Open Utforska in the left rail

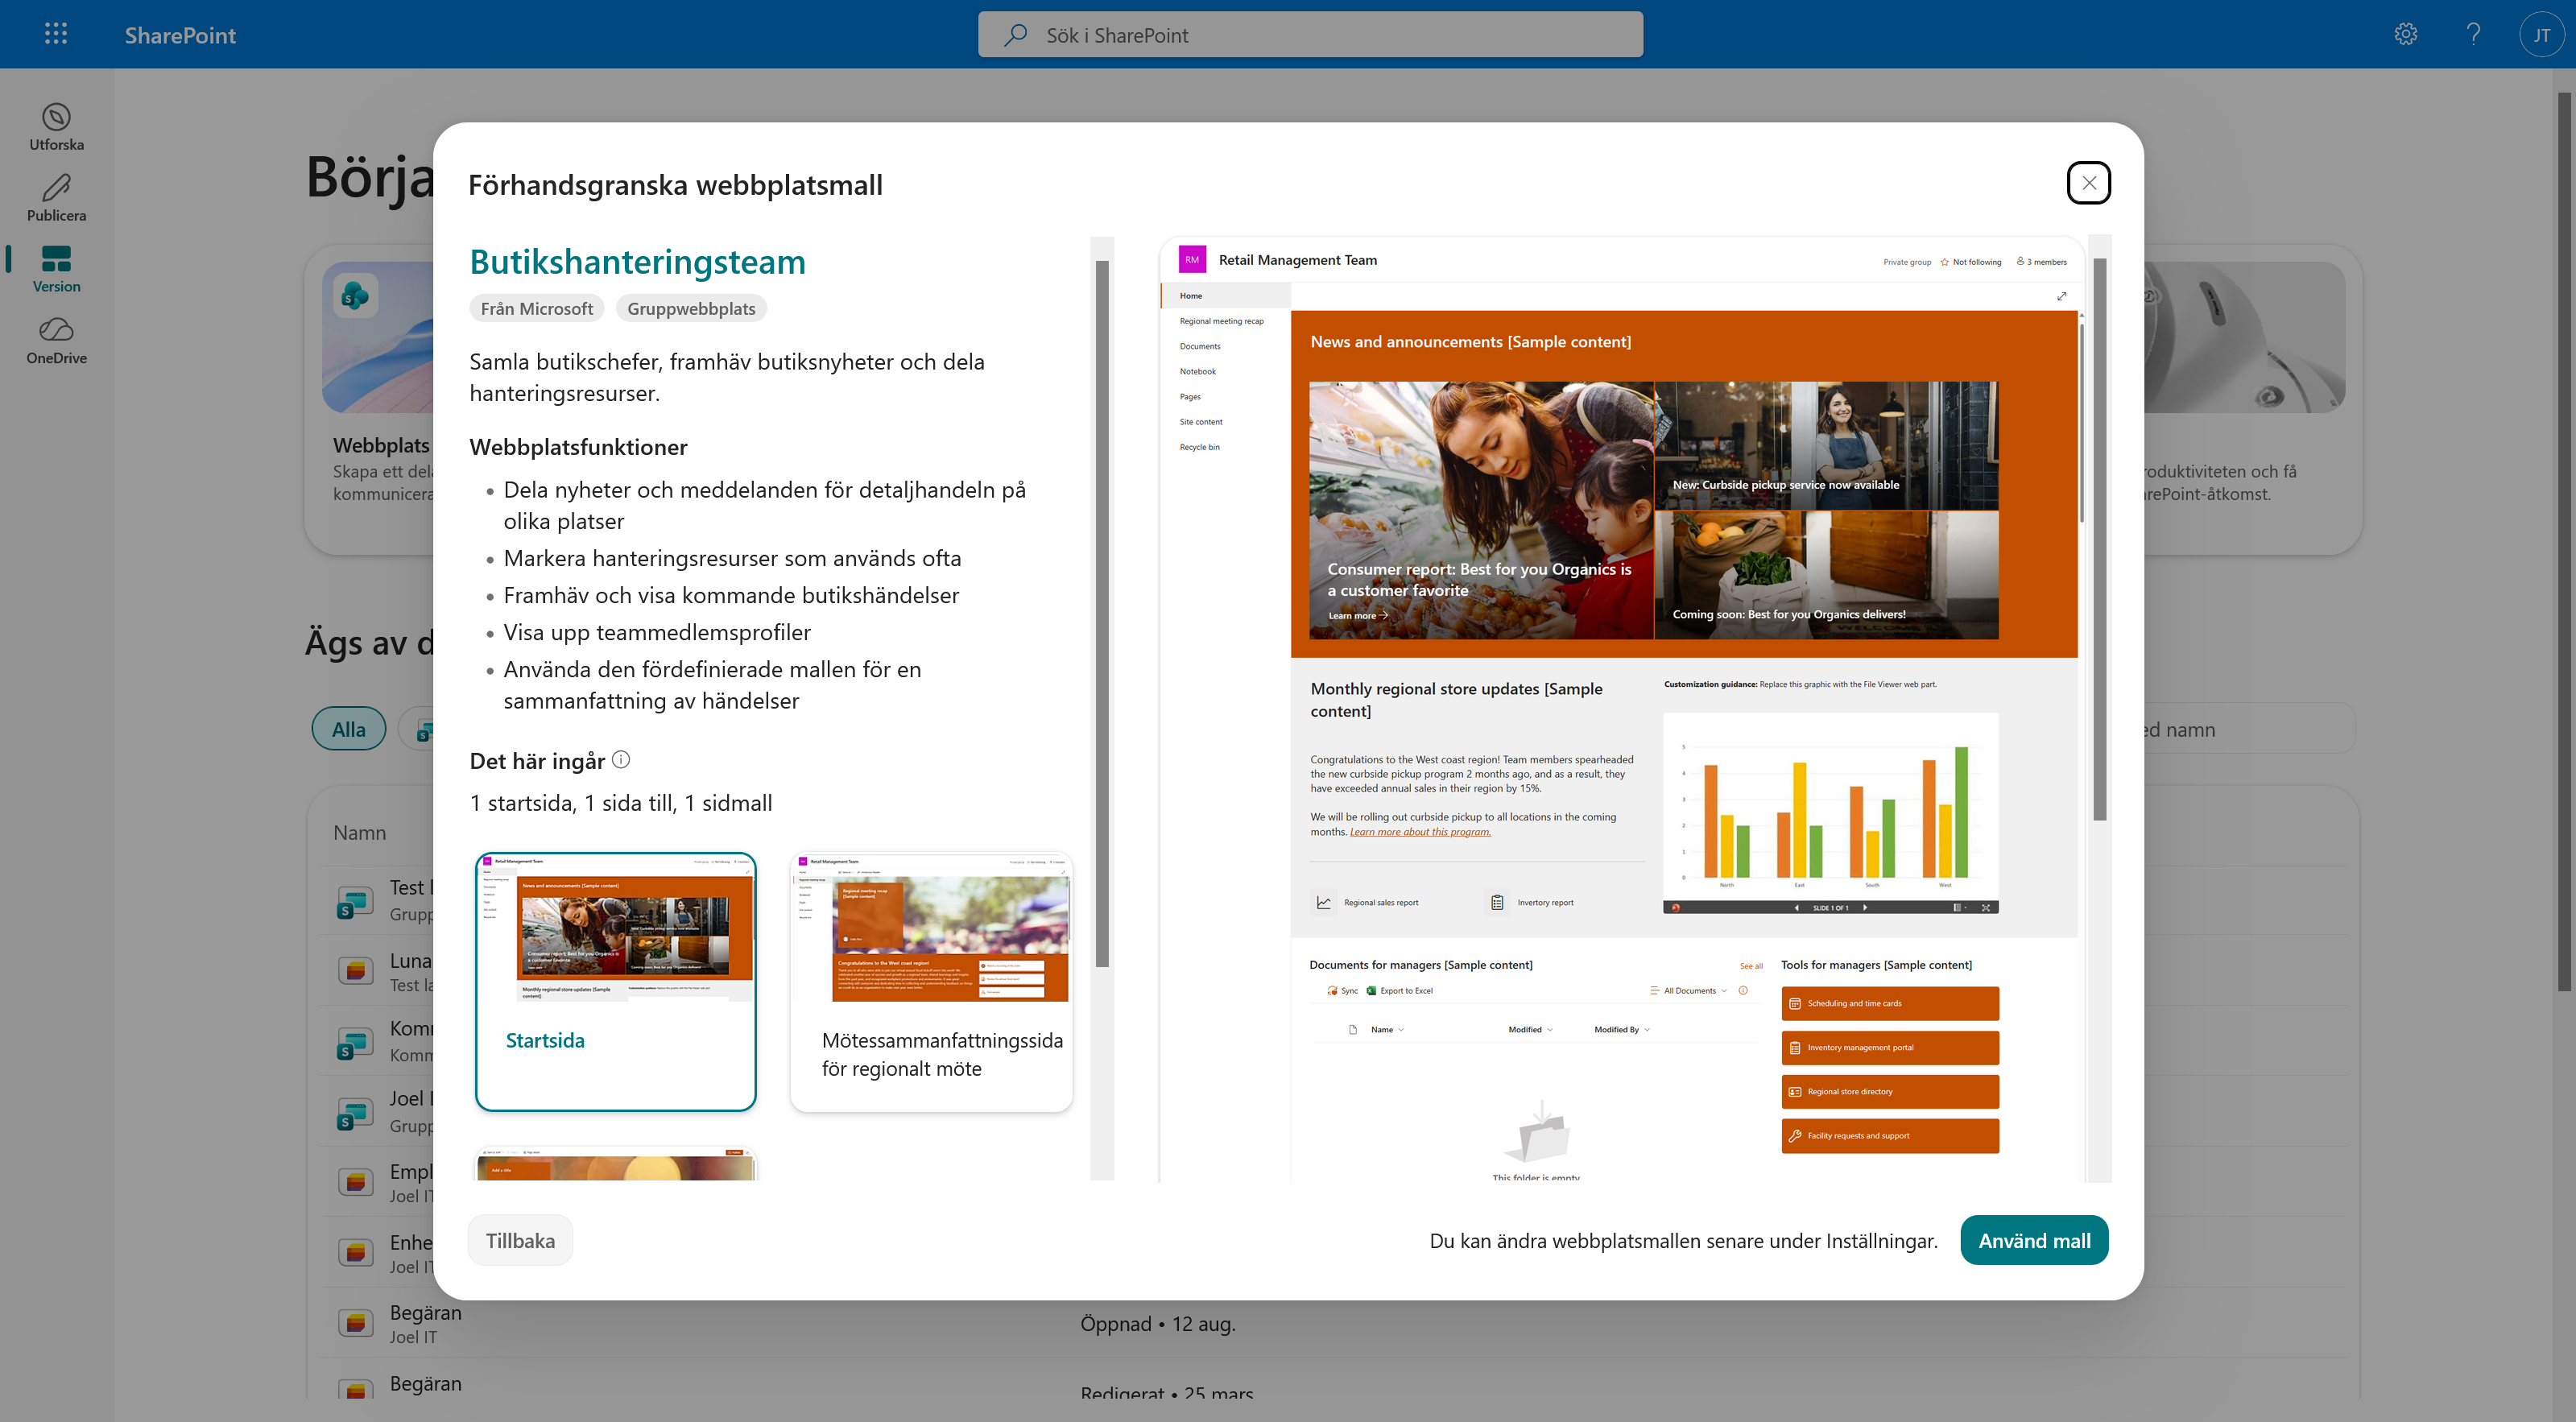click(x=56, y=127)
